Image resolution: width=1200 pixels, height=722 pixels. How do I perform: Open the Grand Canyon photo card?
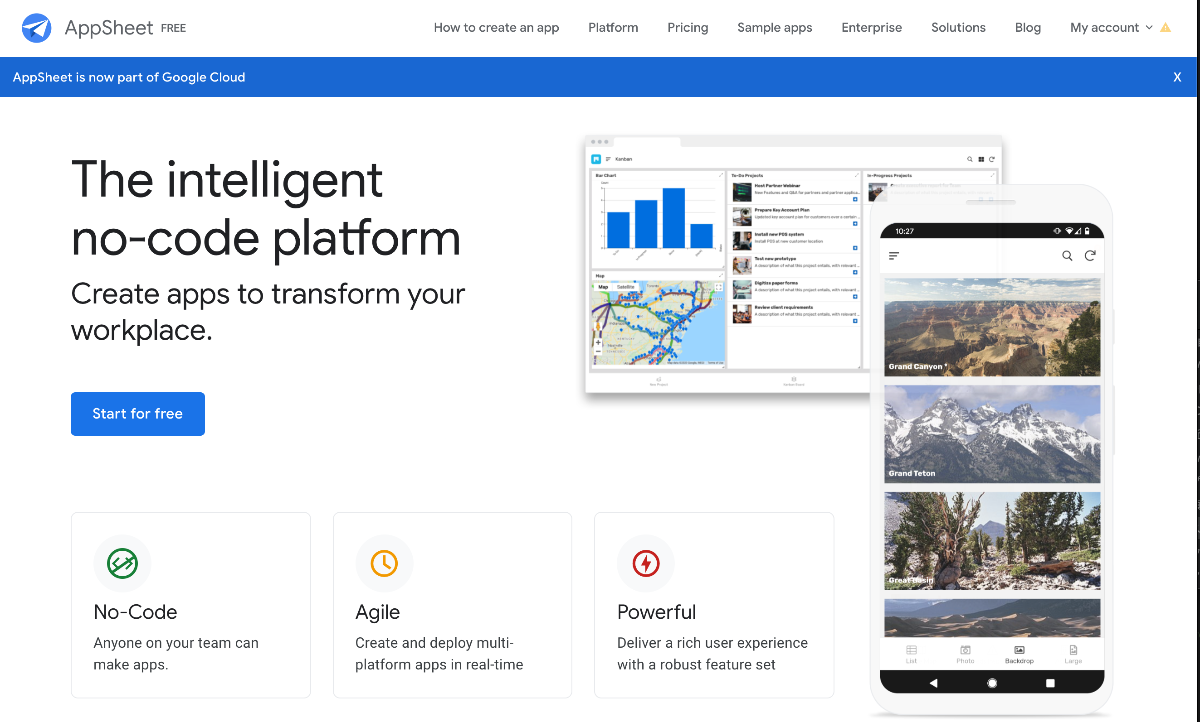click(992, 327)
